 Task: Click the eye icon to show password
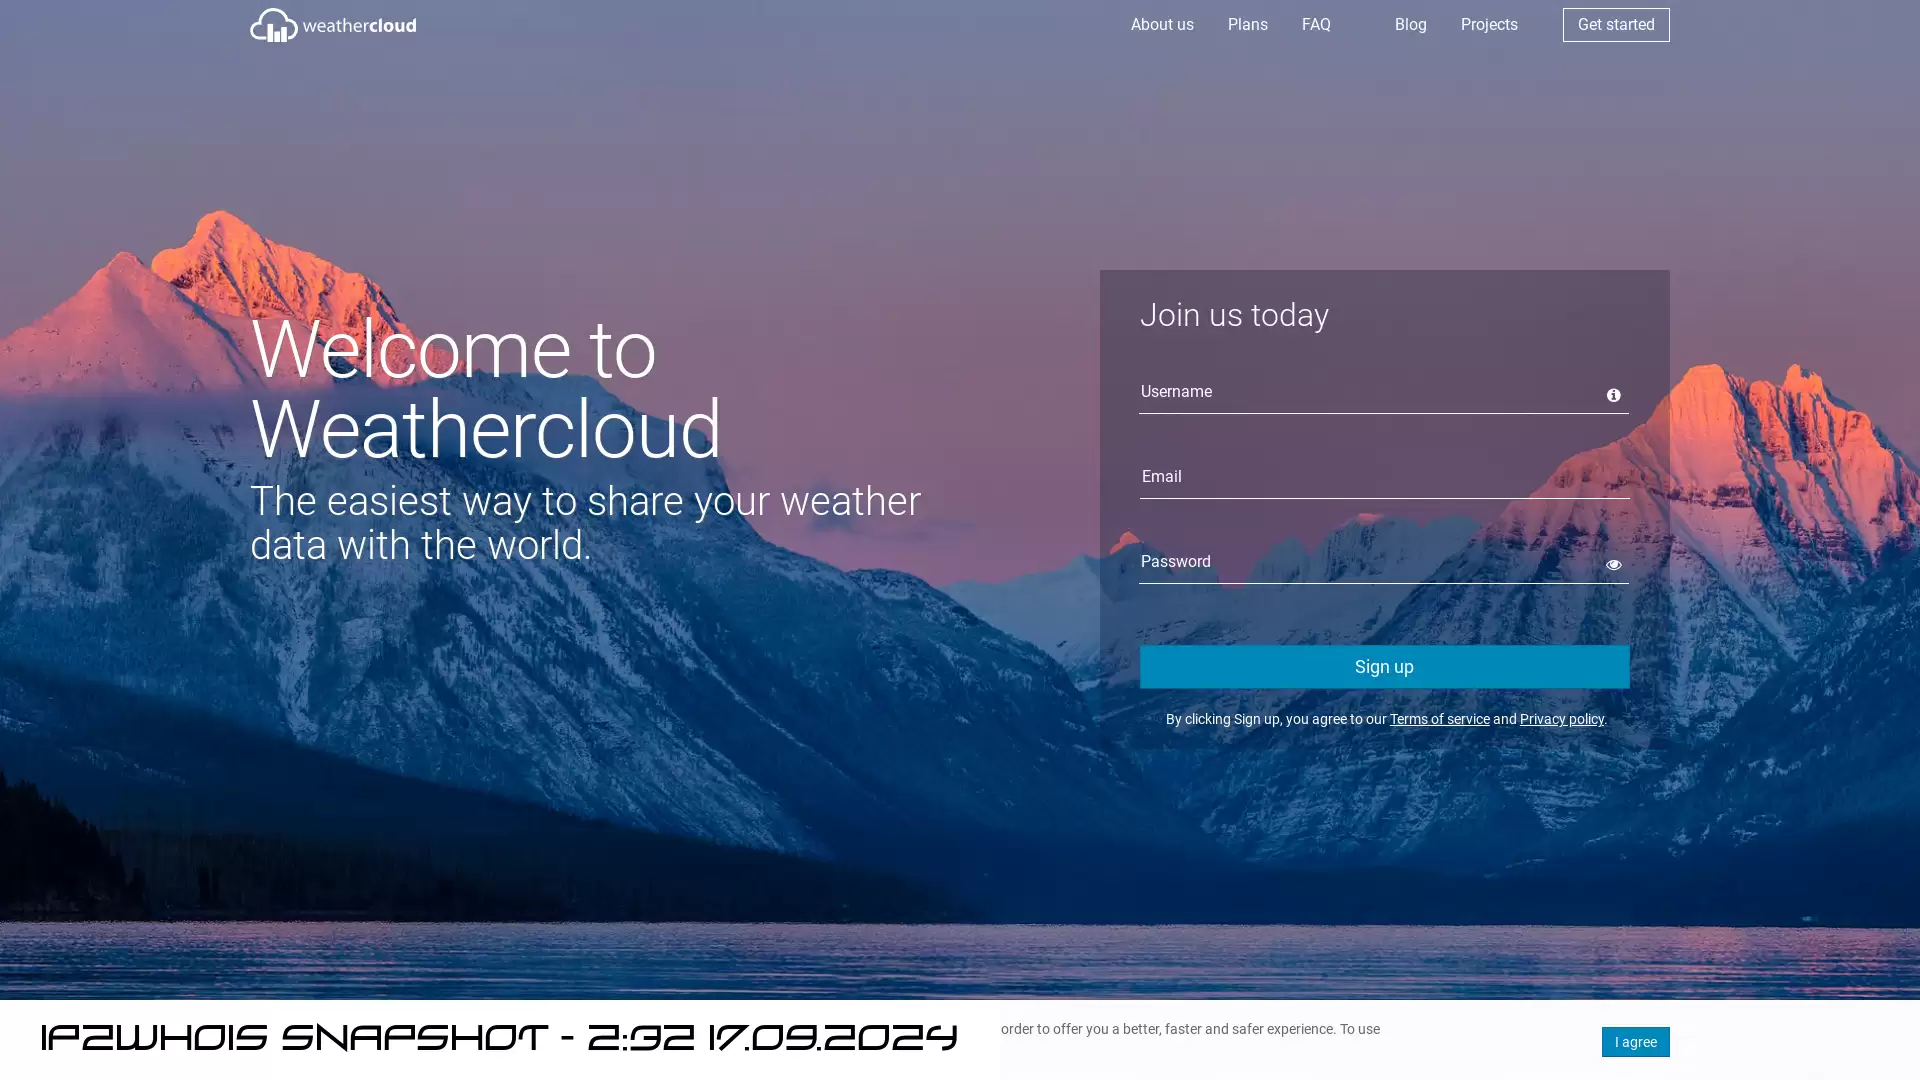[x=1613, y=564]
